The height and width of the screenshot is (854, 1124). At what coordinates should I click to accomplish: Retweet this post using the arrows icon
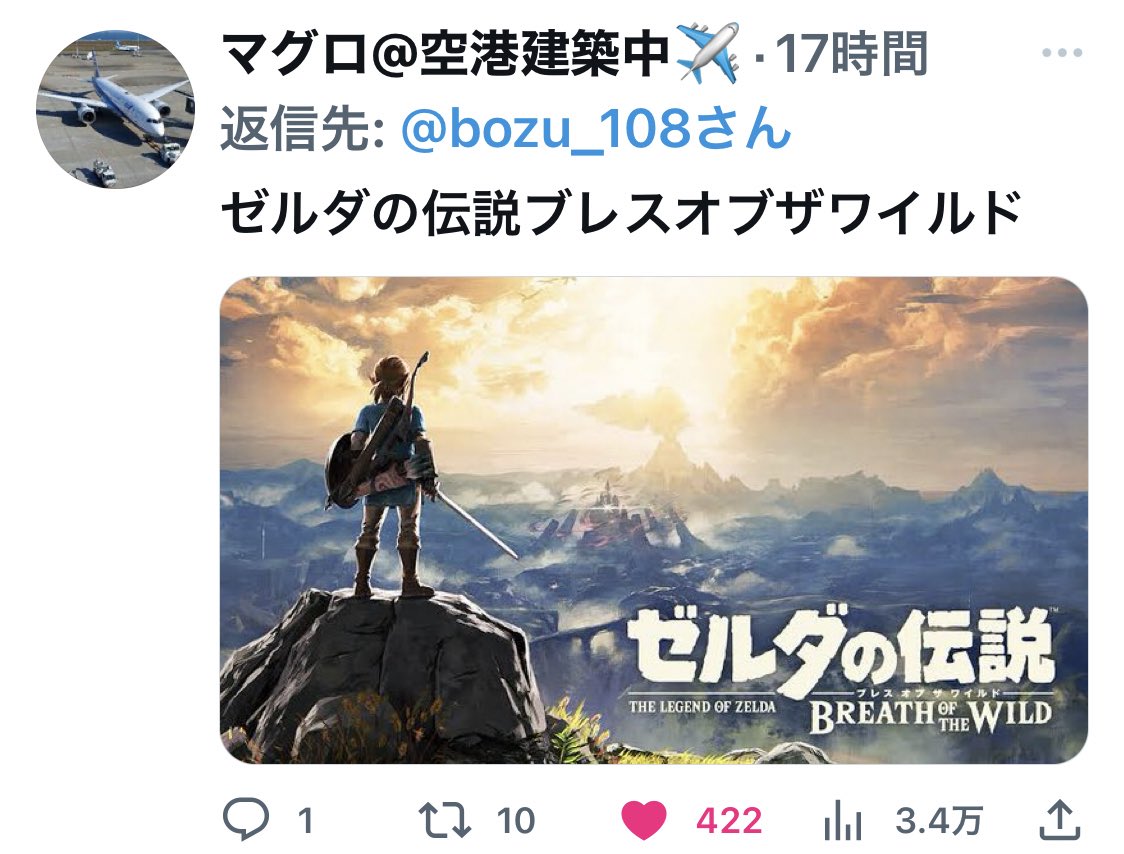coord(444,820)
